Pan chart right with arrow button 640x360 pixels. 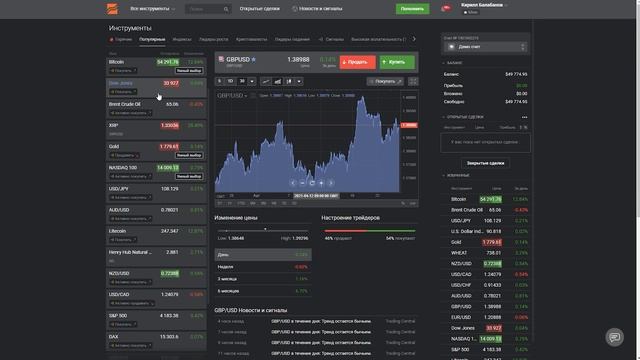[331, 183]
